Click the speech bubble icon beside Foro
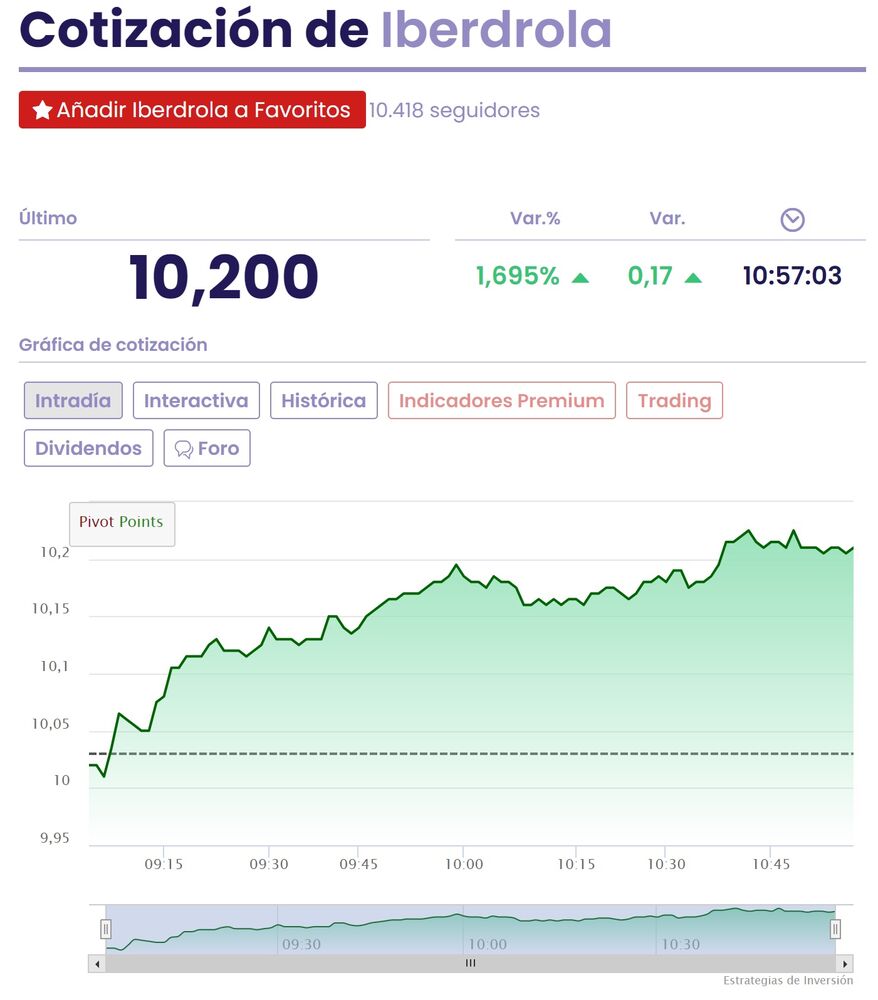Viewport: 878px width, 1000px height. coord(183,449)
